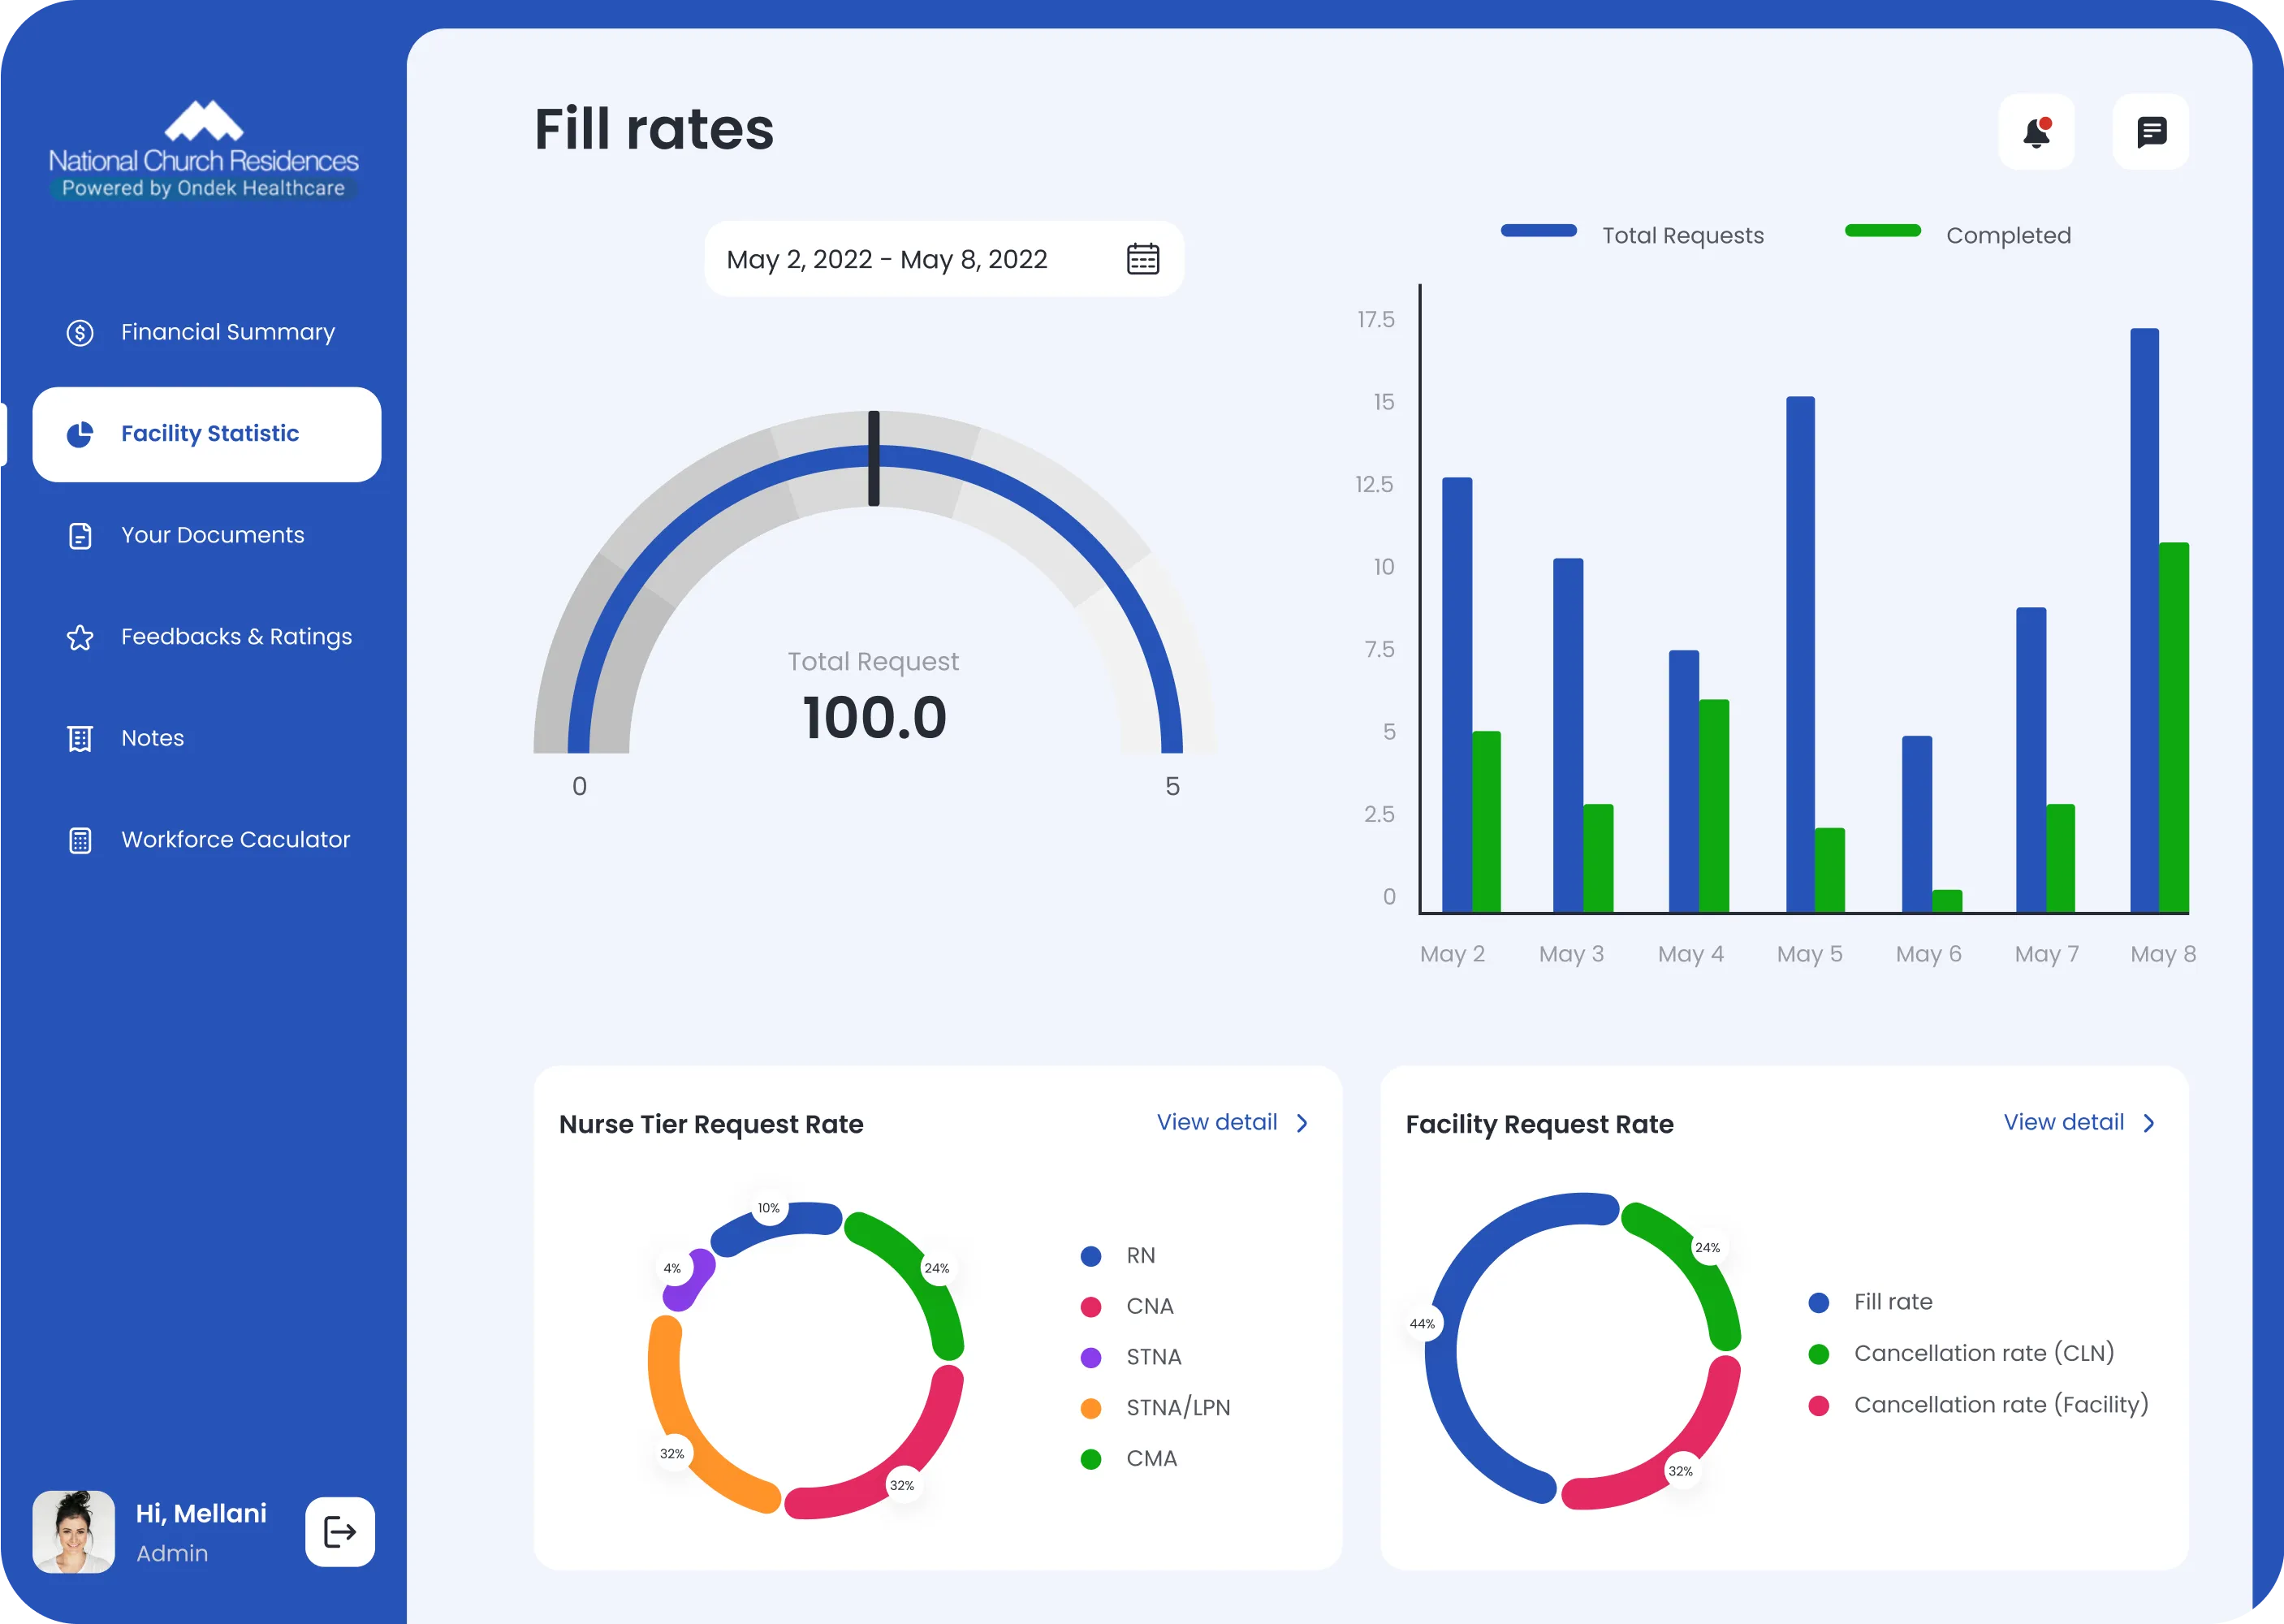The height and width of the screenshot is (1624, 2284).
Task: Click the Workforce Caculator calculator icon
Action: tap(80, 840)
